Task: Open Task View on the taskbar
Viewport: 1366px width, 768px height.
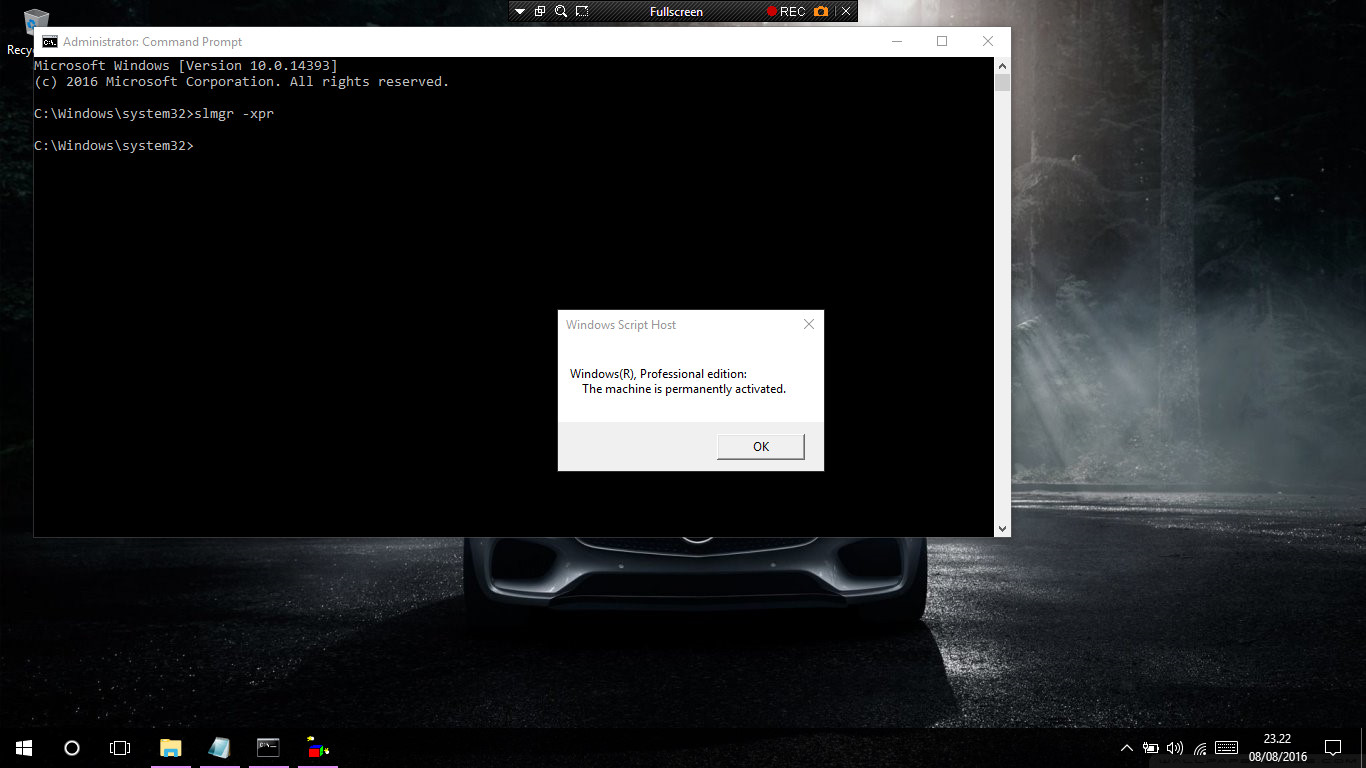Action: (x=120, y=747)
